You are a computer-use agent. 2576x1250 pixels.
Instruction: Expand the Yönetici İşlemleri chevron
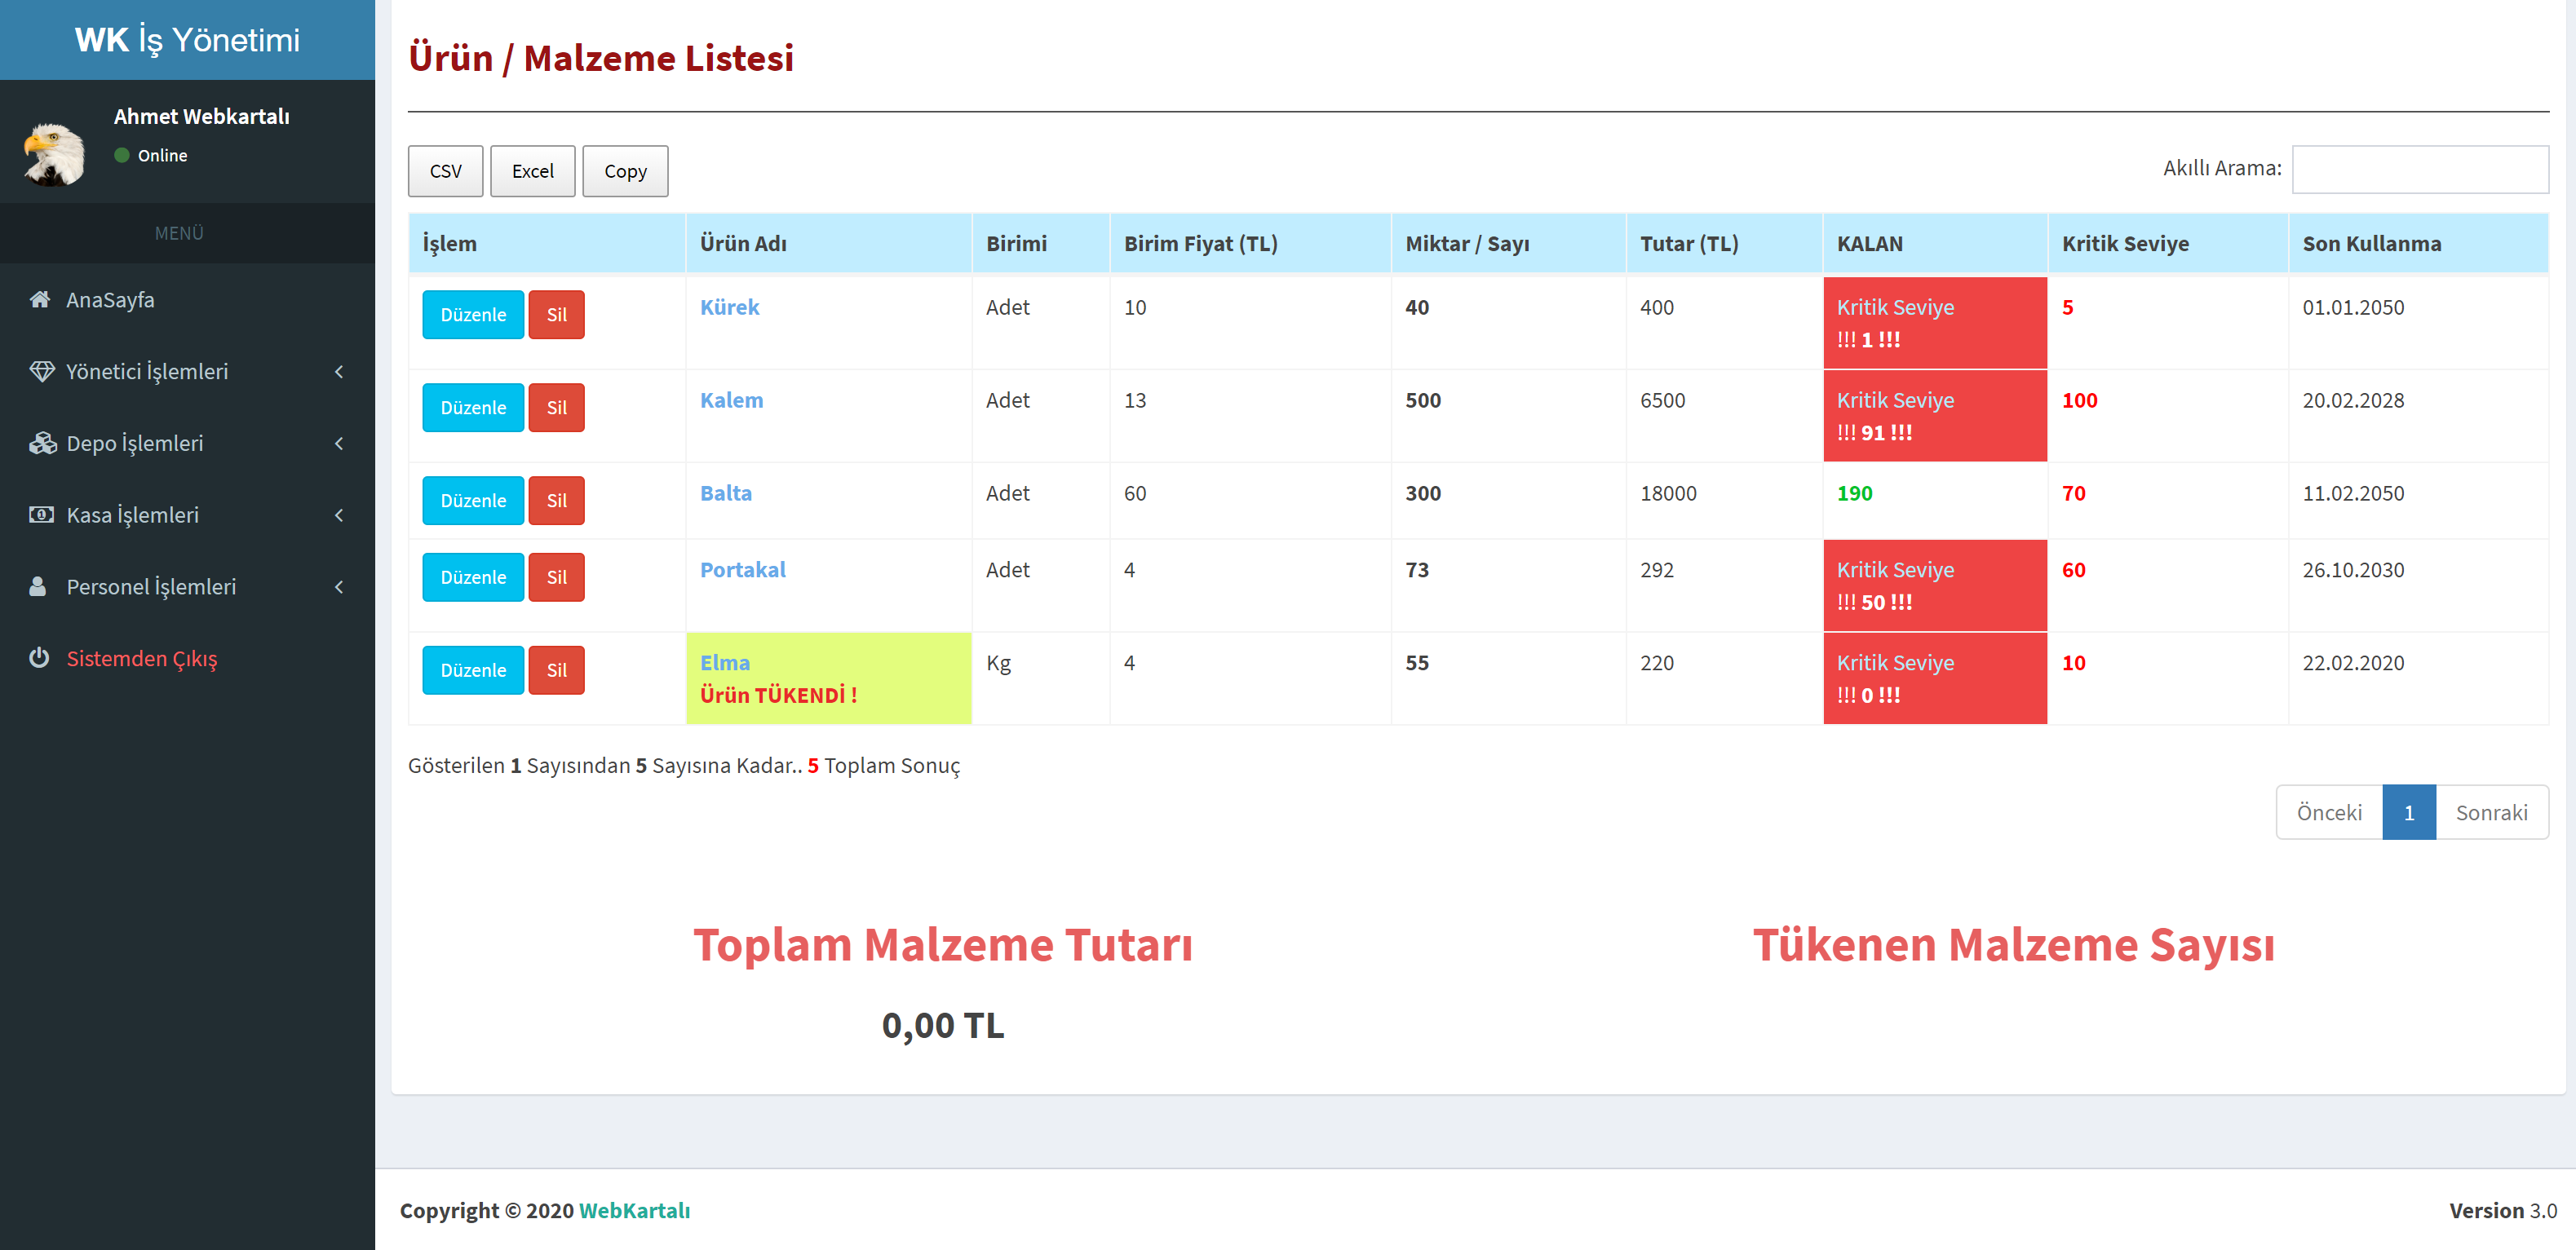[x=339, y=372]
